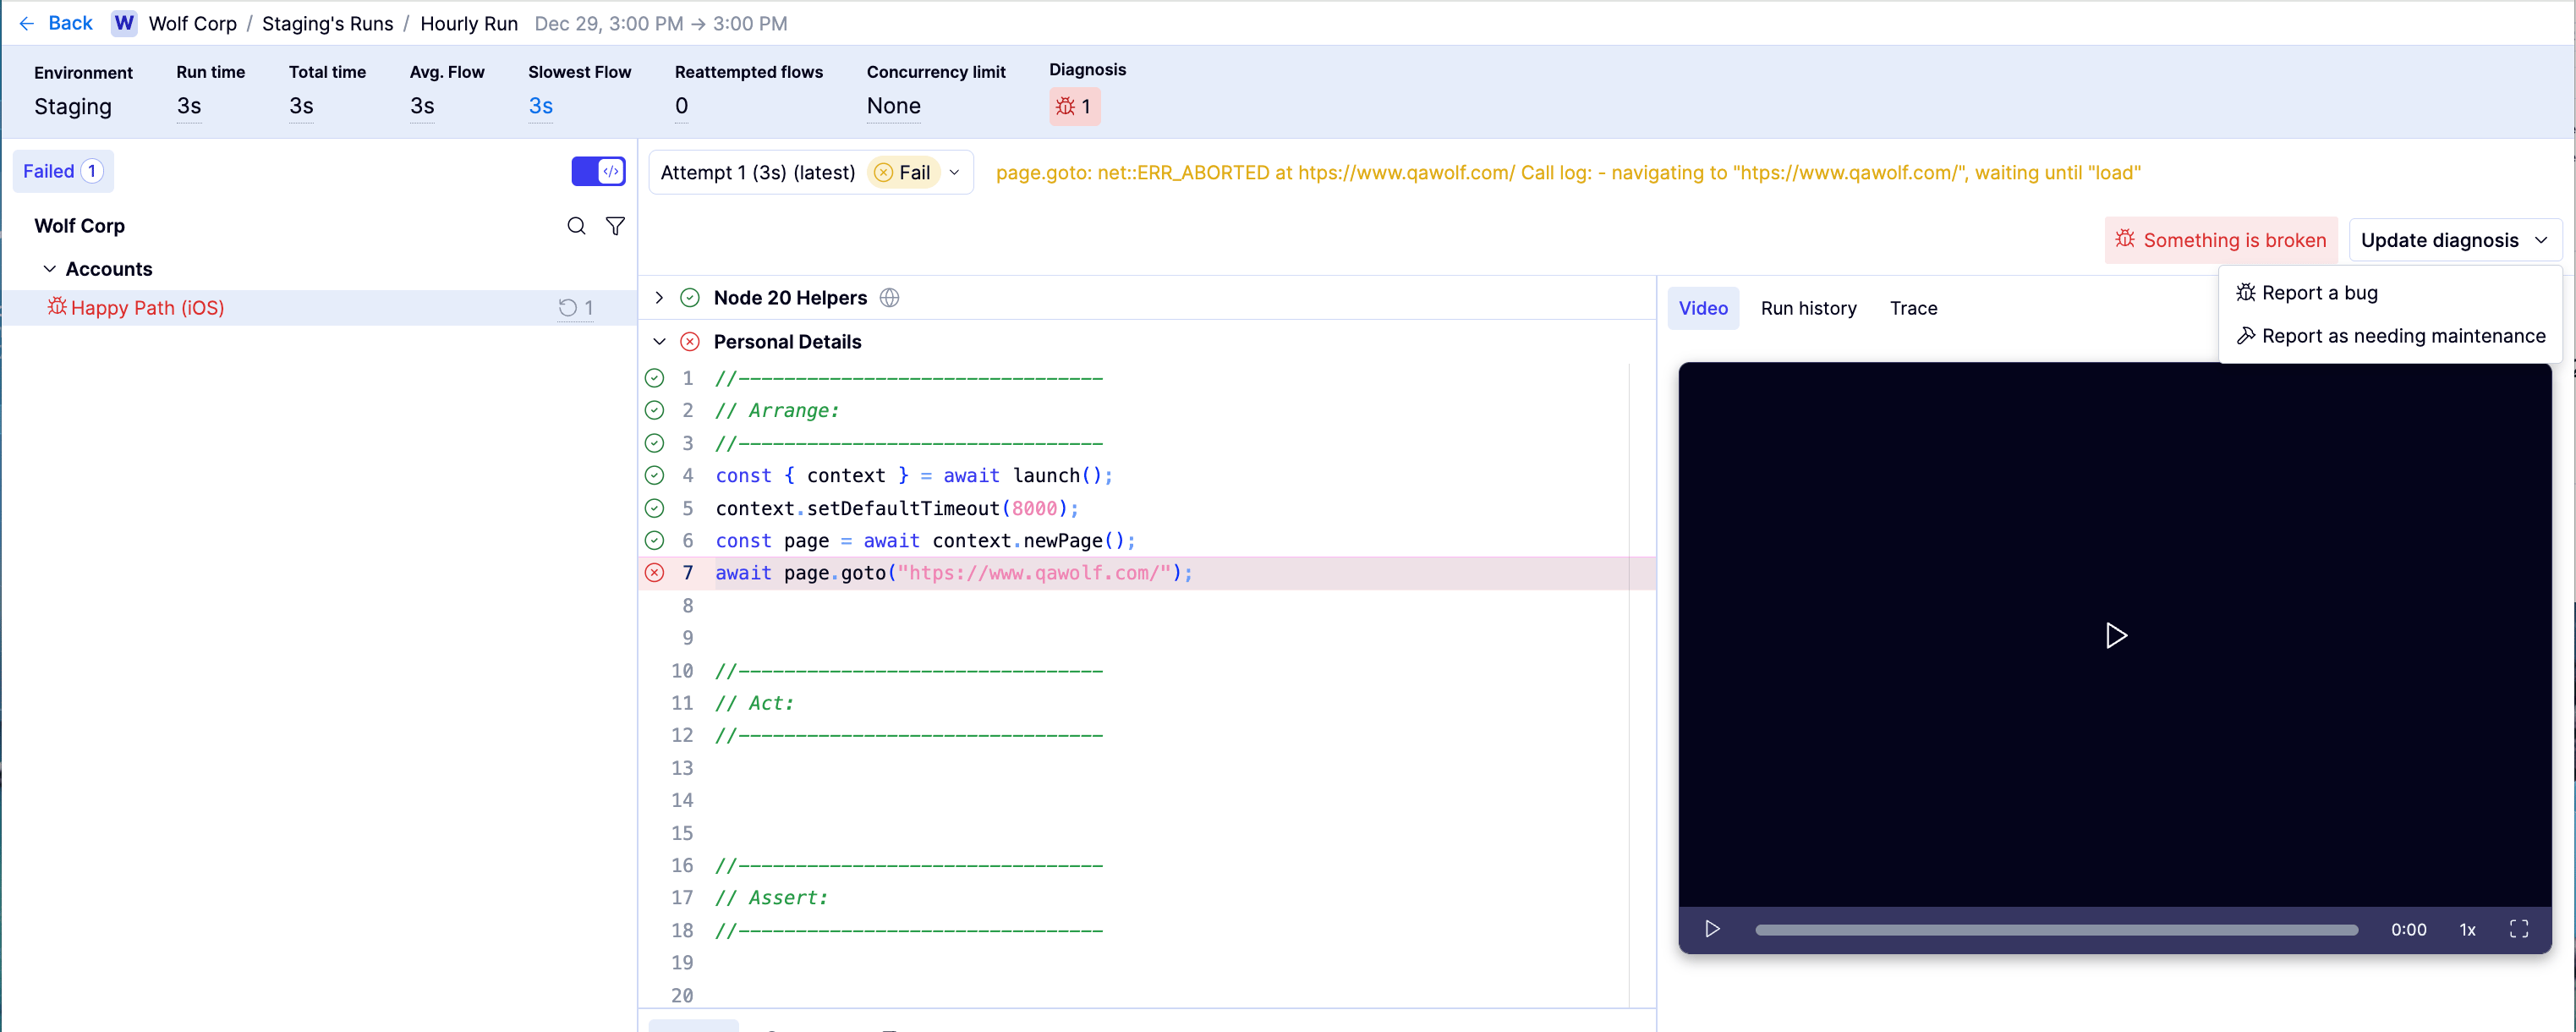Choose Report as needing maintenance
Viewport: 2576px width, 1032px height.
click(2390, 336)
